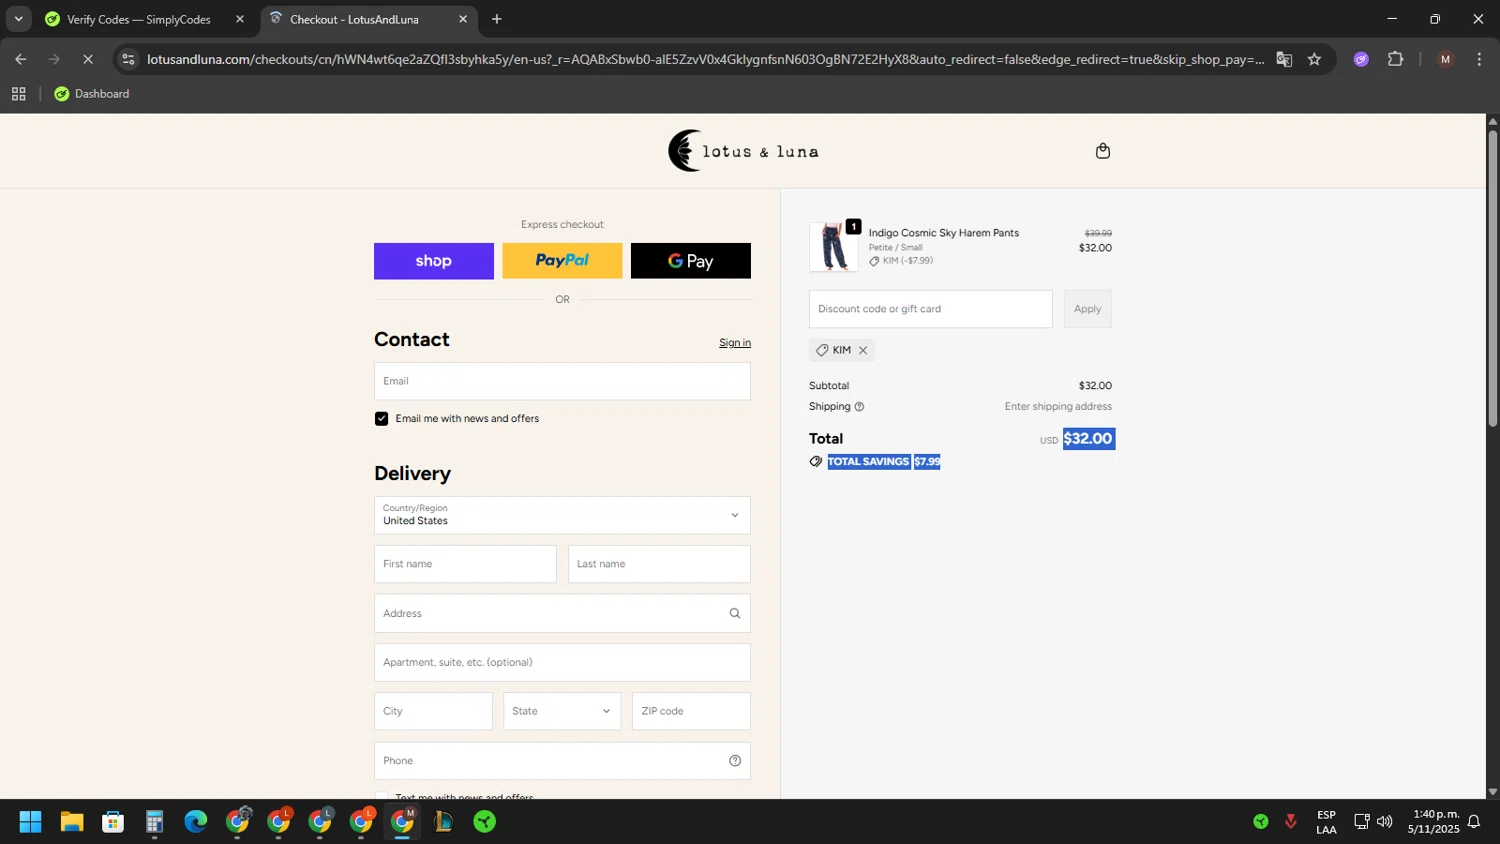The width and height of the screenshot is (1500, 844).
Task: Select the Checkout - LotusAndLuna tab
Action: coord(354,19)
